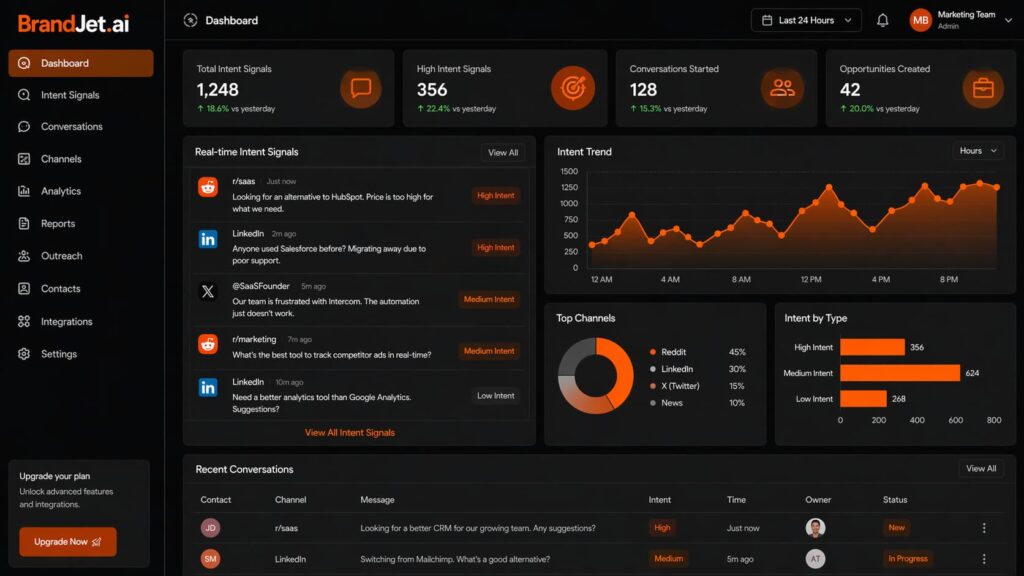The width and height of the screenshot is (1024, 576).
Task: Click the AT owner avatar
Action: [x=815, y=559]
